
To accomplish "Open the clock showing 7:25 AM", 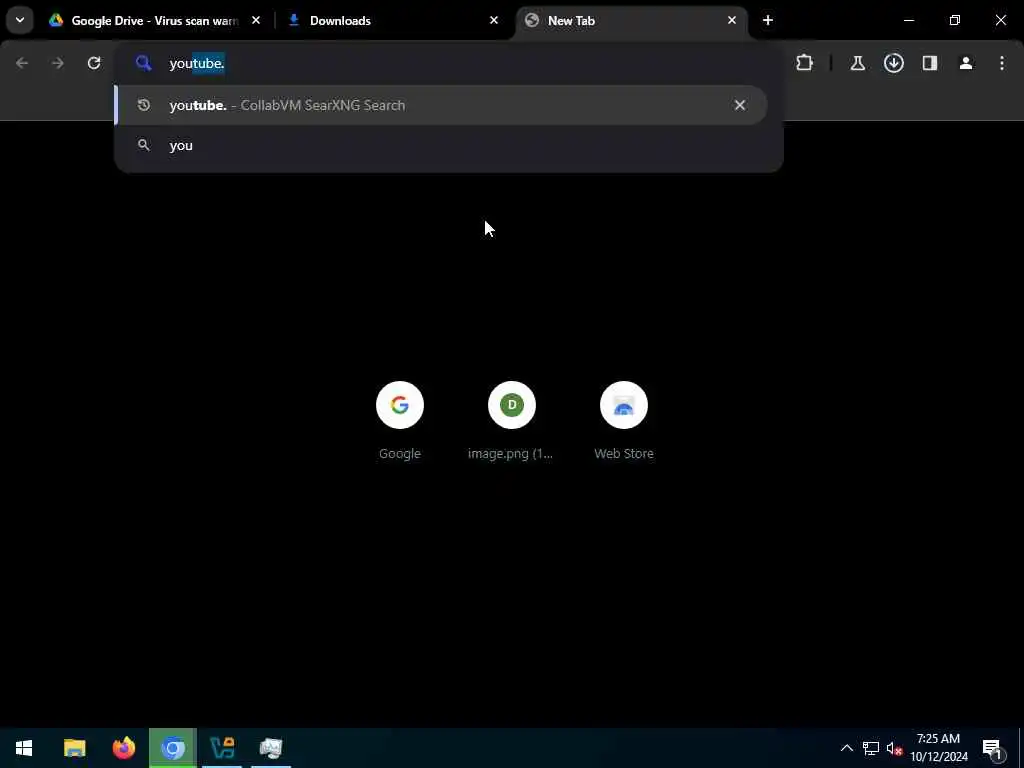I will [938, 748].
